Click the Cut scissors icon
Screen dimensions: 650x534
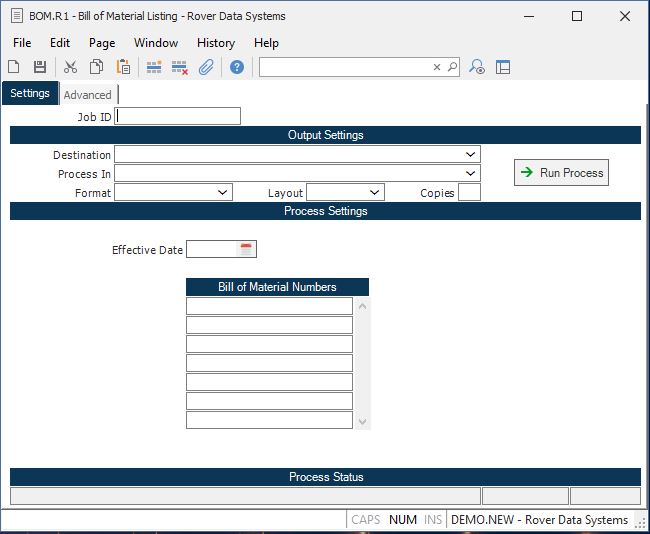pyautogui.click(x=70, y=67)
